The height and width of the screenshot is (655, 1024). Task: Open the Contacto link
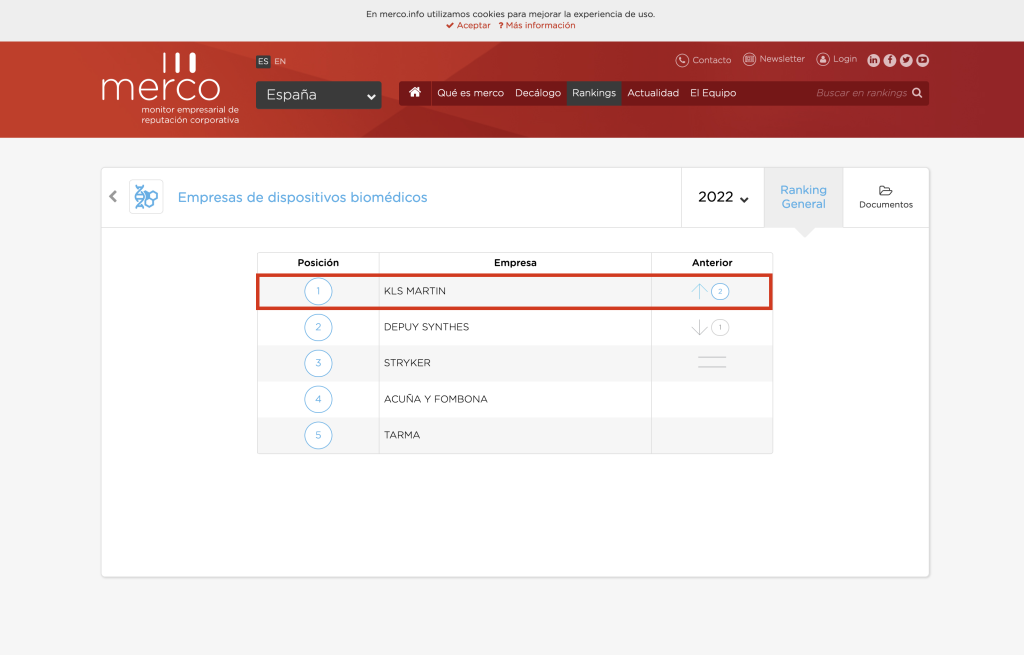tap(712, 60)
